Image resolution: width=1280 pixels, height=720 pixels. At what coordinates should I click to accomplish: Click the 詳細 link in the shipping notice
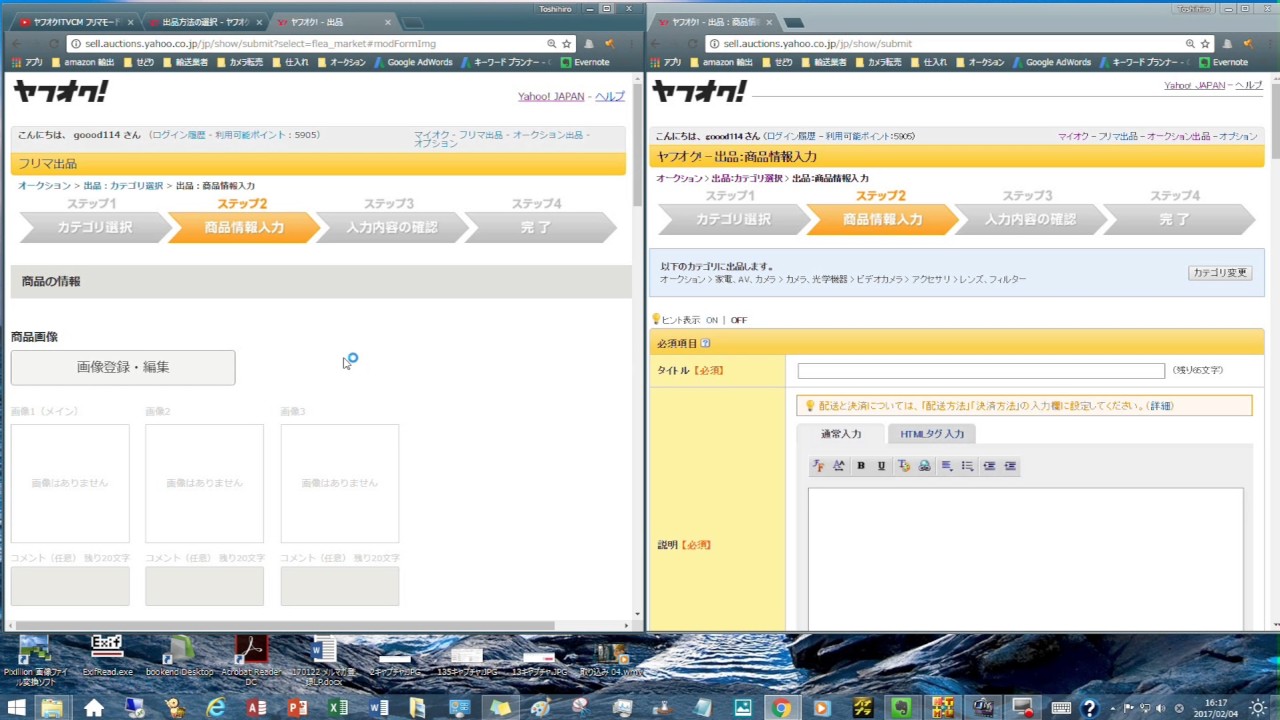(1160, 406)
